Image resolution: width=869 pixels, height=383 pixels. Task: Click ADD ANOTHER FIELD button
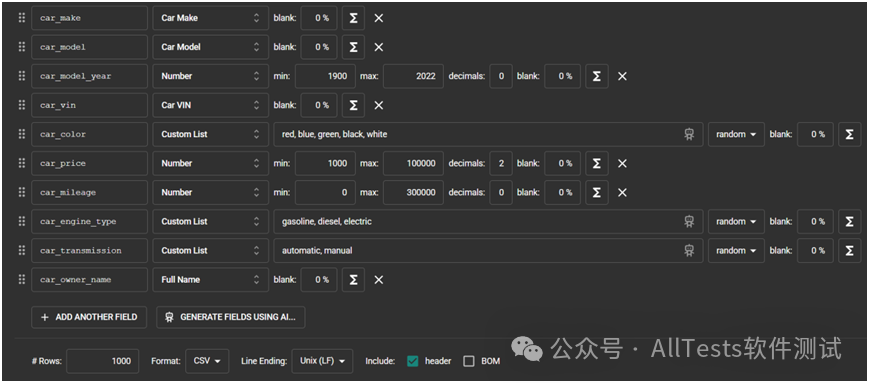89,318
